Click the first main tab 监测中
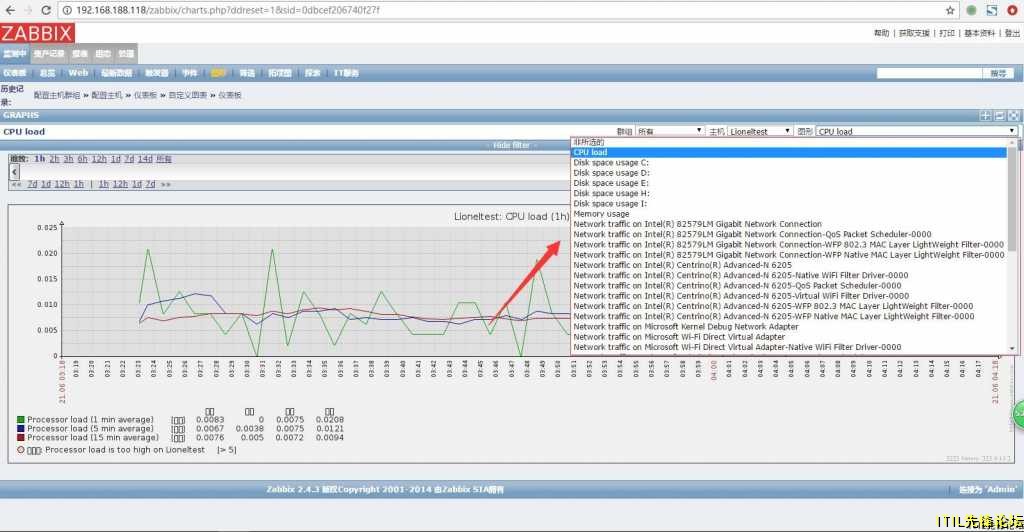 coord(14,54)
